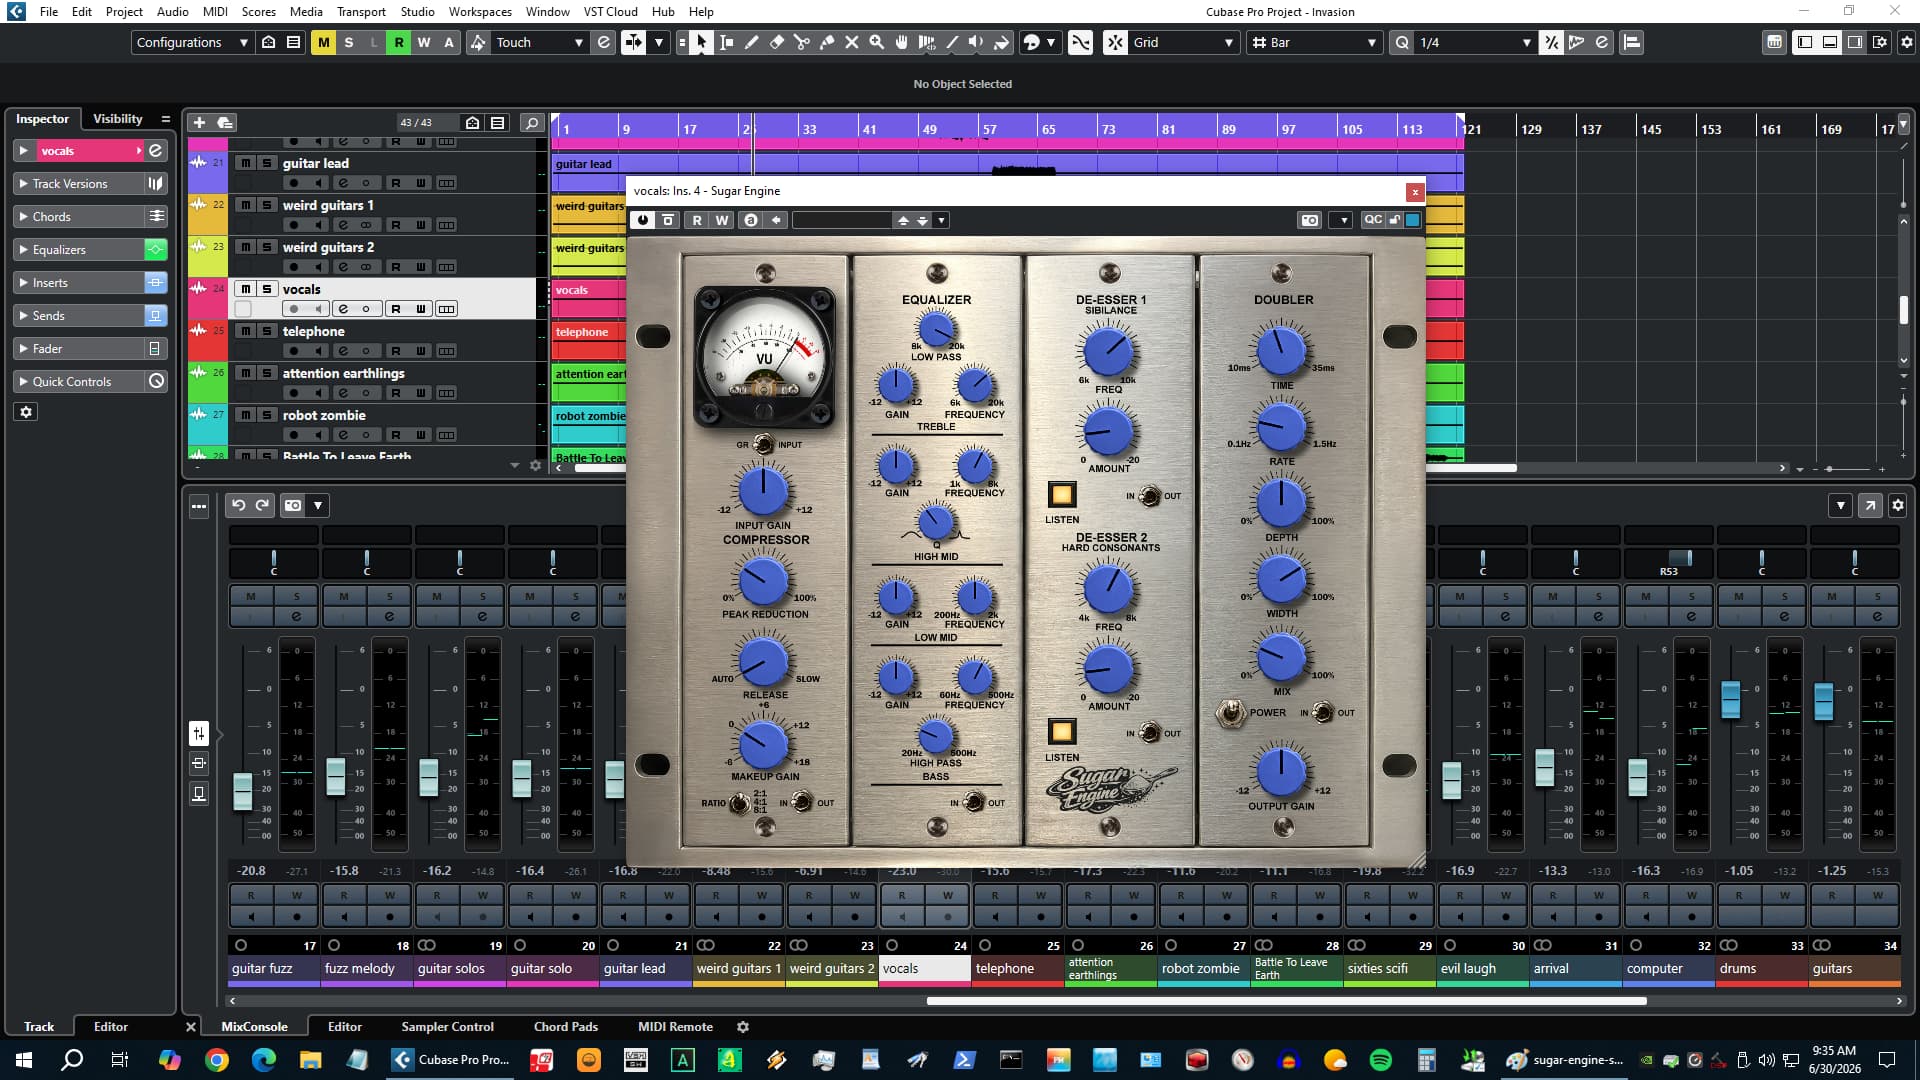Select the Object Selection arrow tool
The image size is (1920, 1080).
(701, 42)
